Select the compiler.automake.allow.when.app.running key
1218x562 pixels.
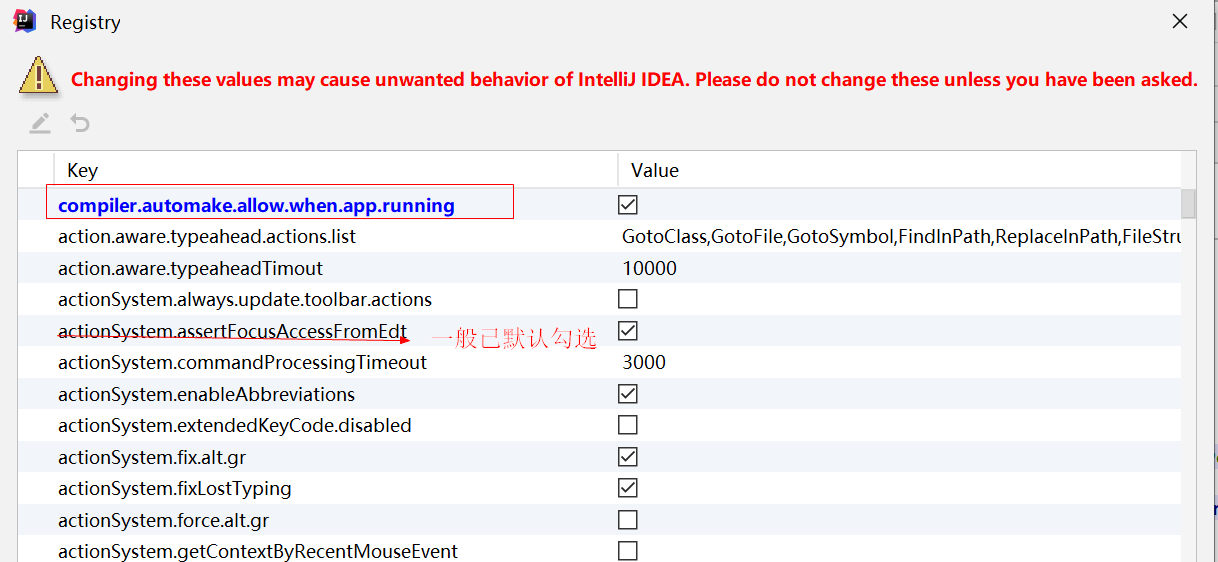click(x=256, y=205)
